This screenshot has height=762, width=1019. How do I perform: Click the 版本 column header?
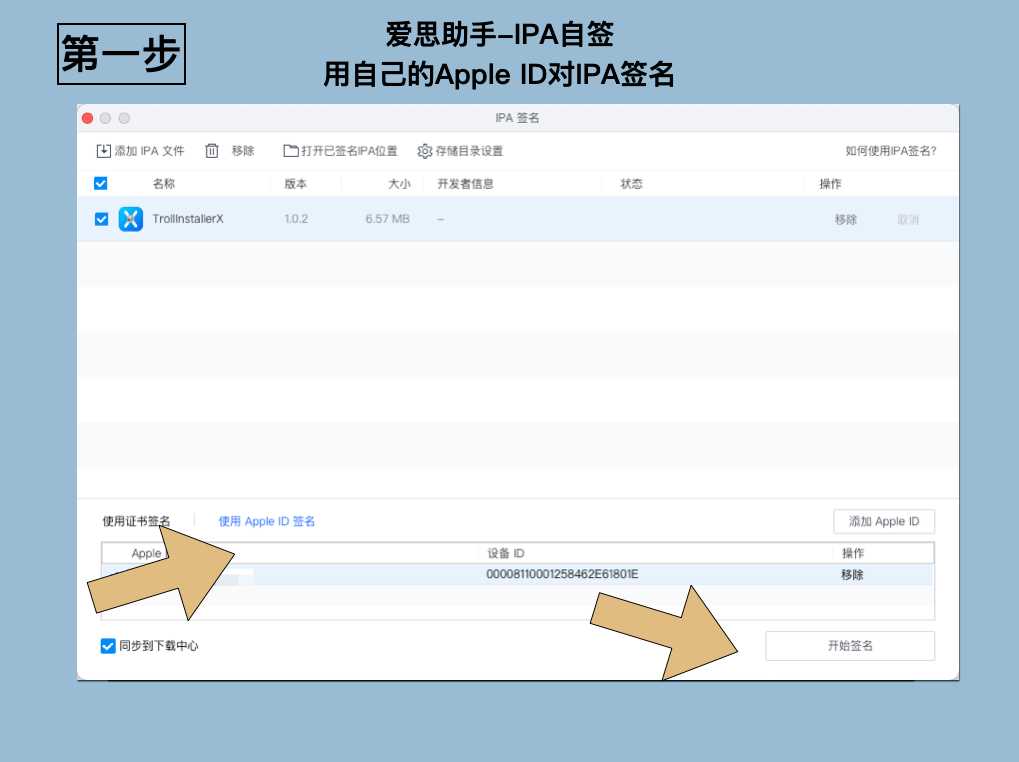pos(296,184)
